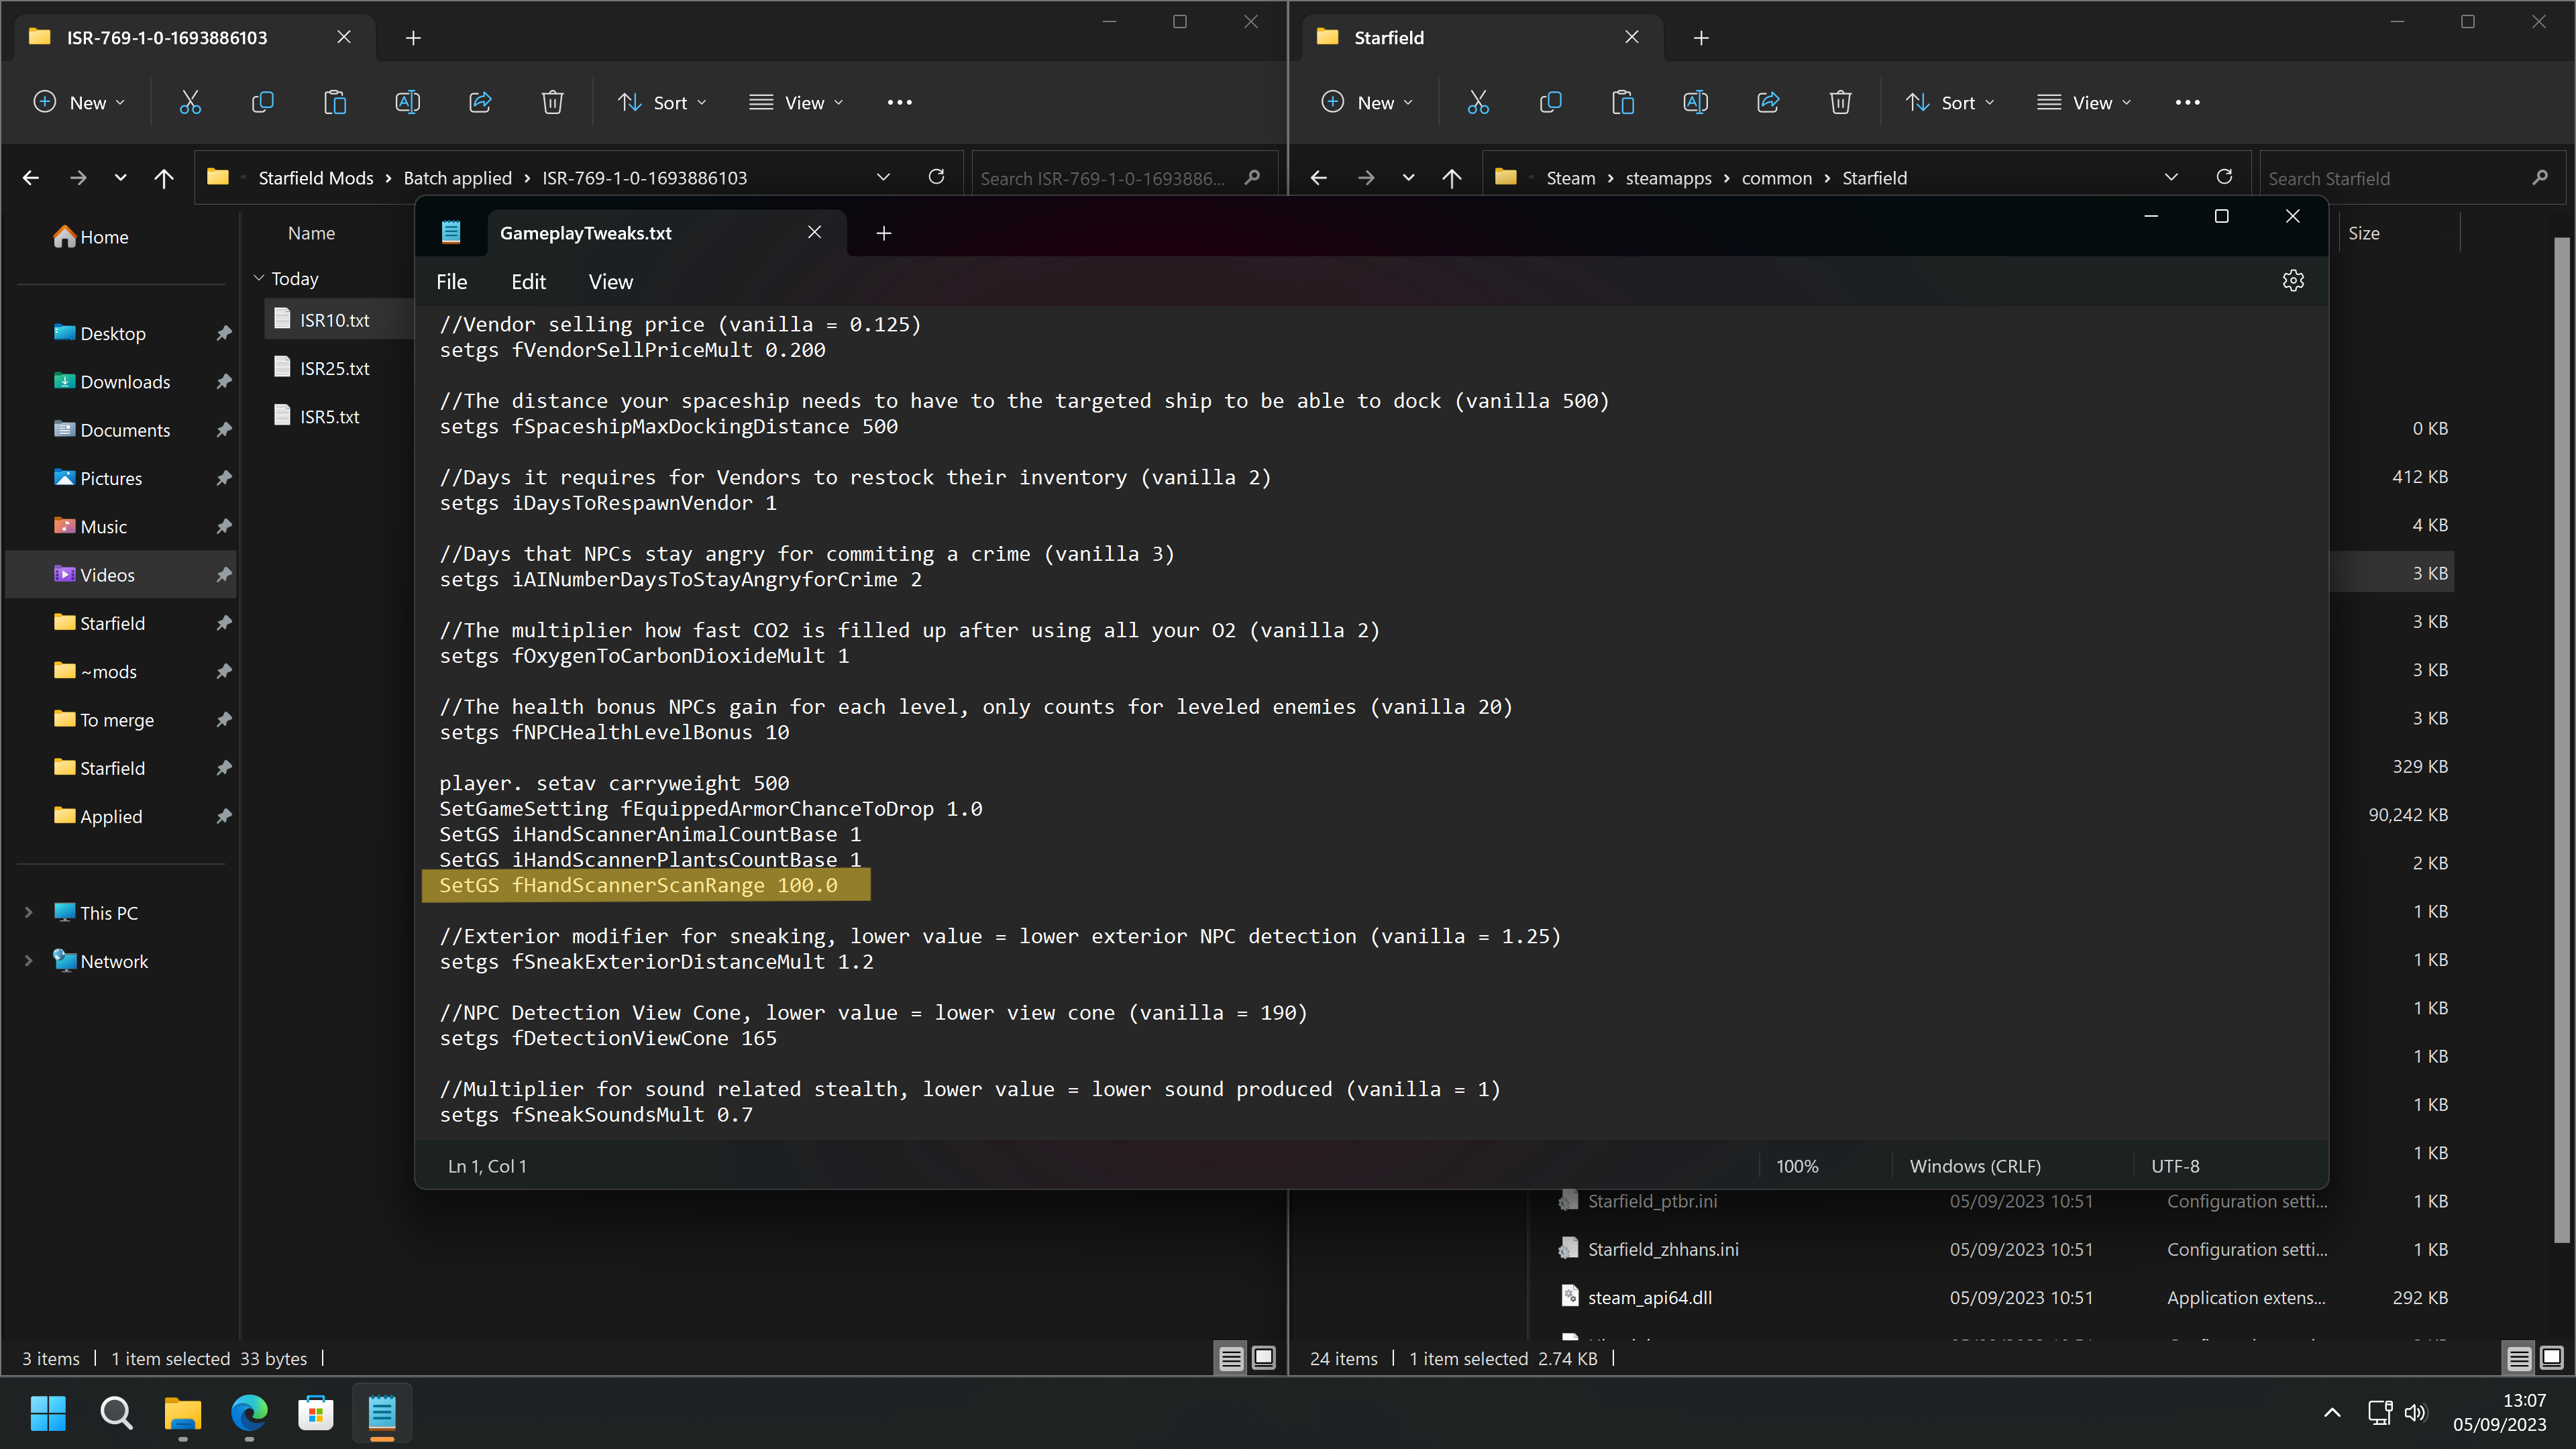Select the Rename icon in left Explorer toolbar
The height and width of the screenshot is (1449, 2576).
point(408,102)
